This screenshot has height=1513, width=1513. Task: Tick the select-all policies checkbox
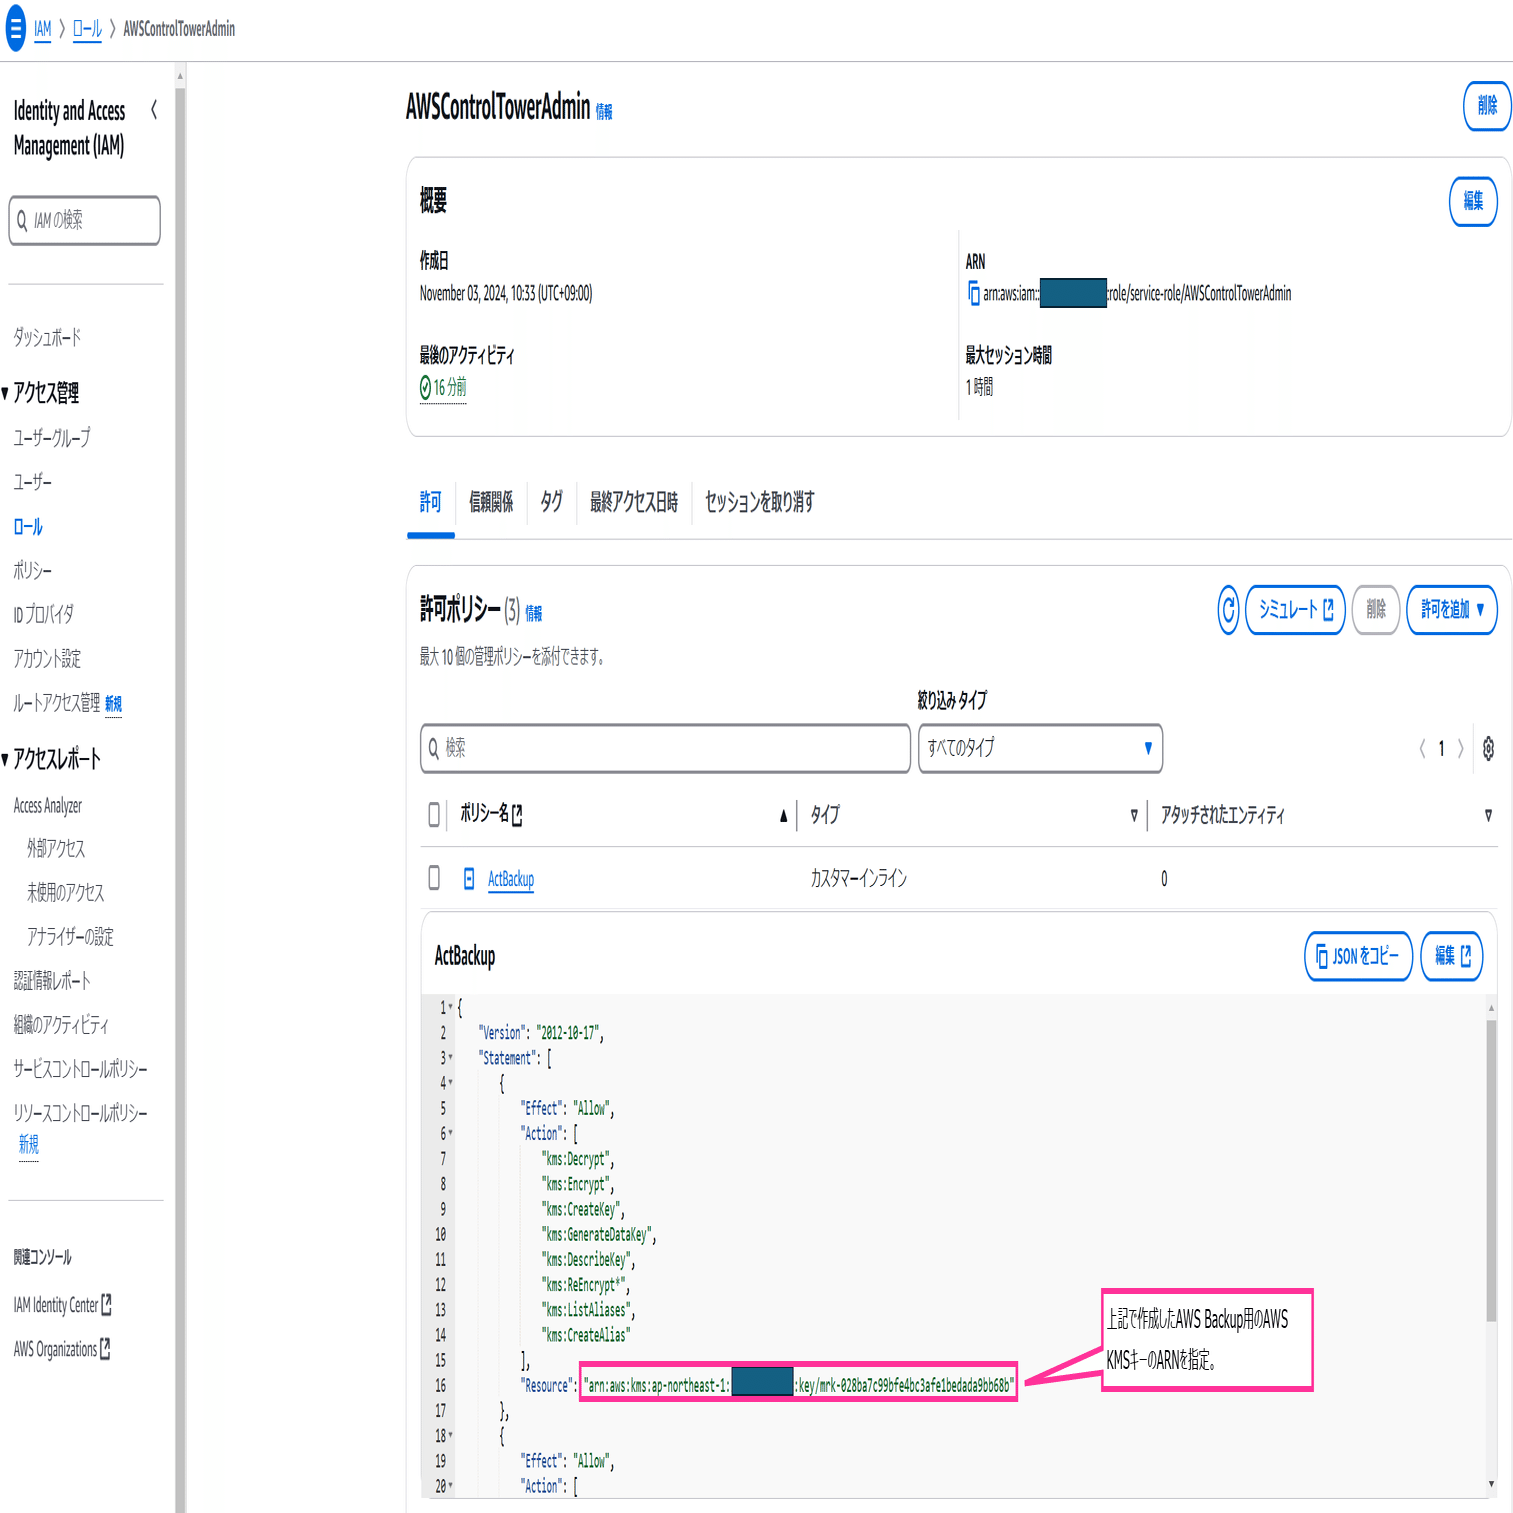tap(434, 815)
